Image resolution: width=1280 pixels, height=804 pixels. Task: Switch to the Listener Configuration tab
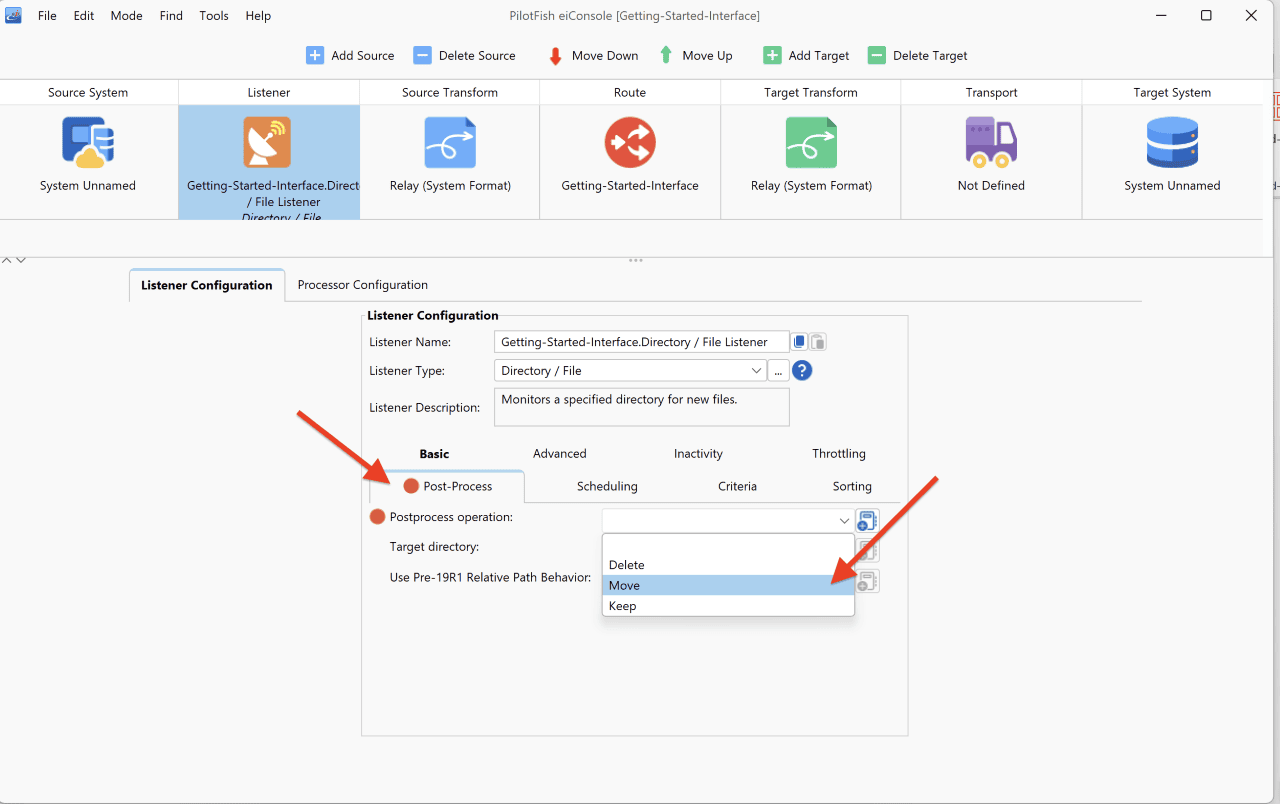click(x=207, y=285)
